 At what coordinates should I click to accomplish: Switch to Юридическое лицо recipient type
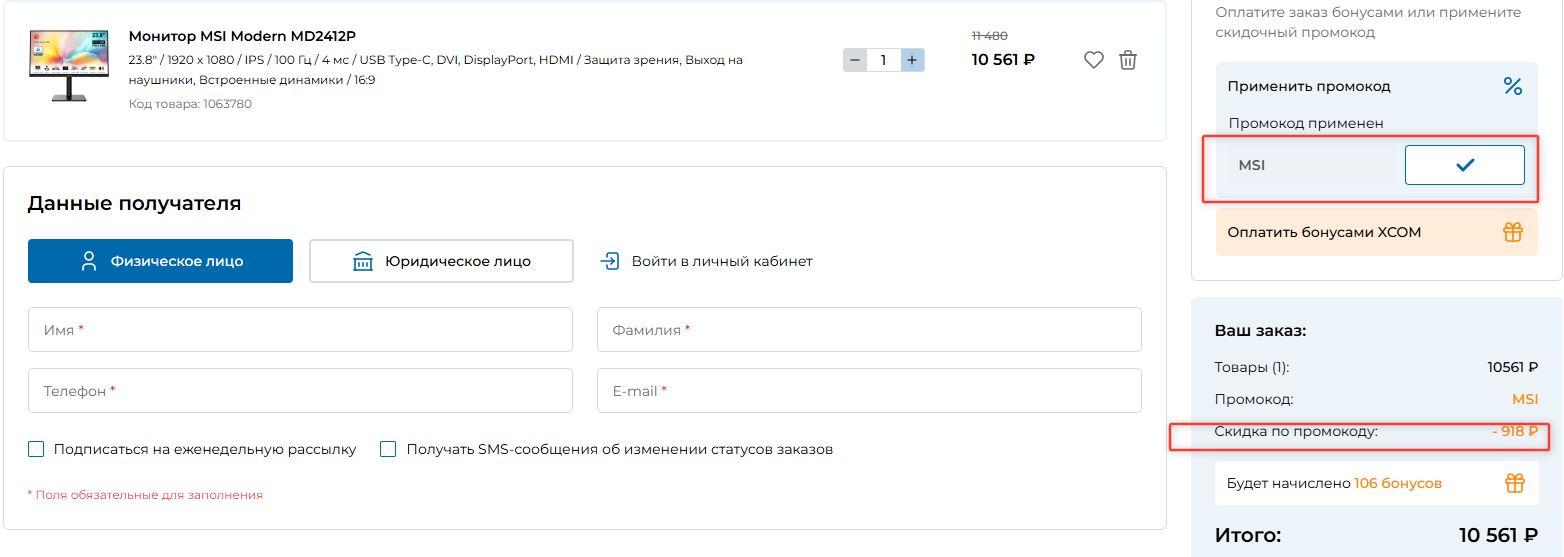click(x=441, y=261)
